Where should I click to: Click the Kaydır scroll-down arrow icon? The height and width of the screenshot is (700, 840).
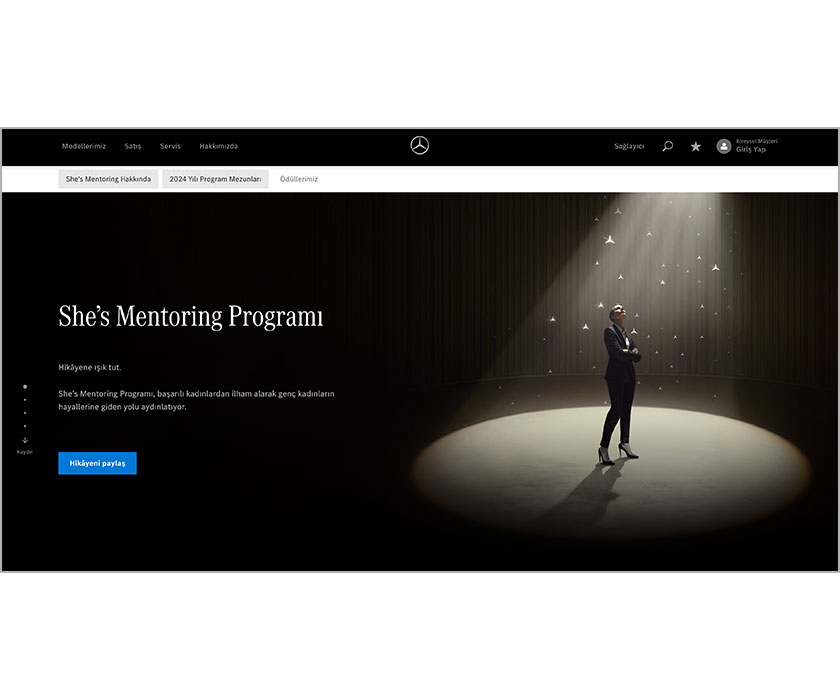25,440
